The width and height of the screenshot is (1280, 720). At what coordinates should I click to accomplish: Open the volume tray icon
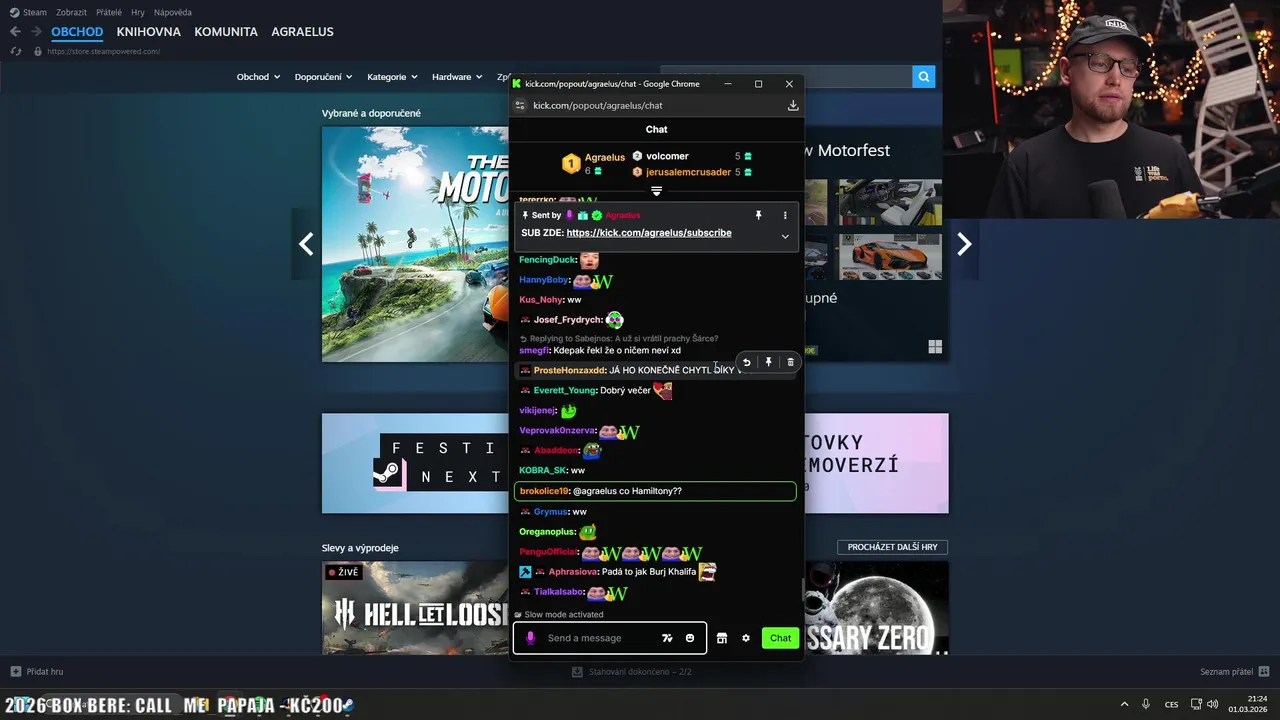pos(1212,704)
